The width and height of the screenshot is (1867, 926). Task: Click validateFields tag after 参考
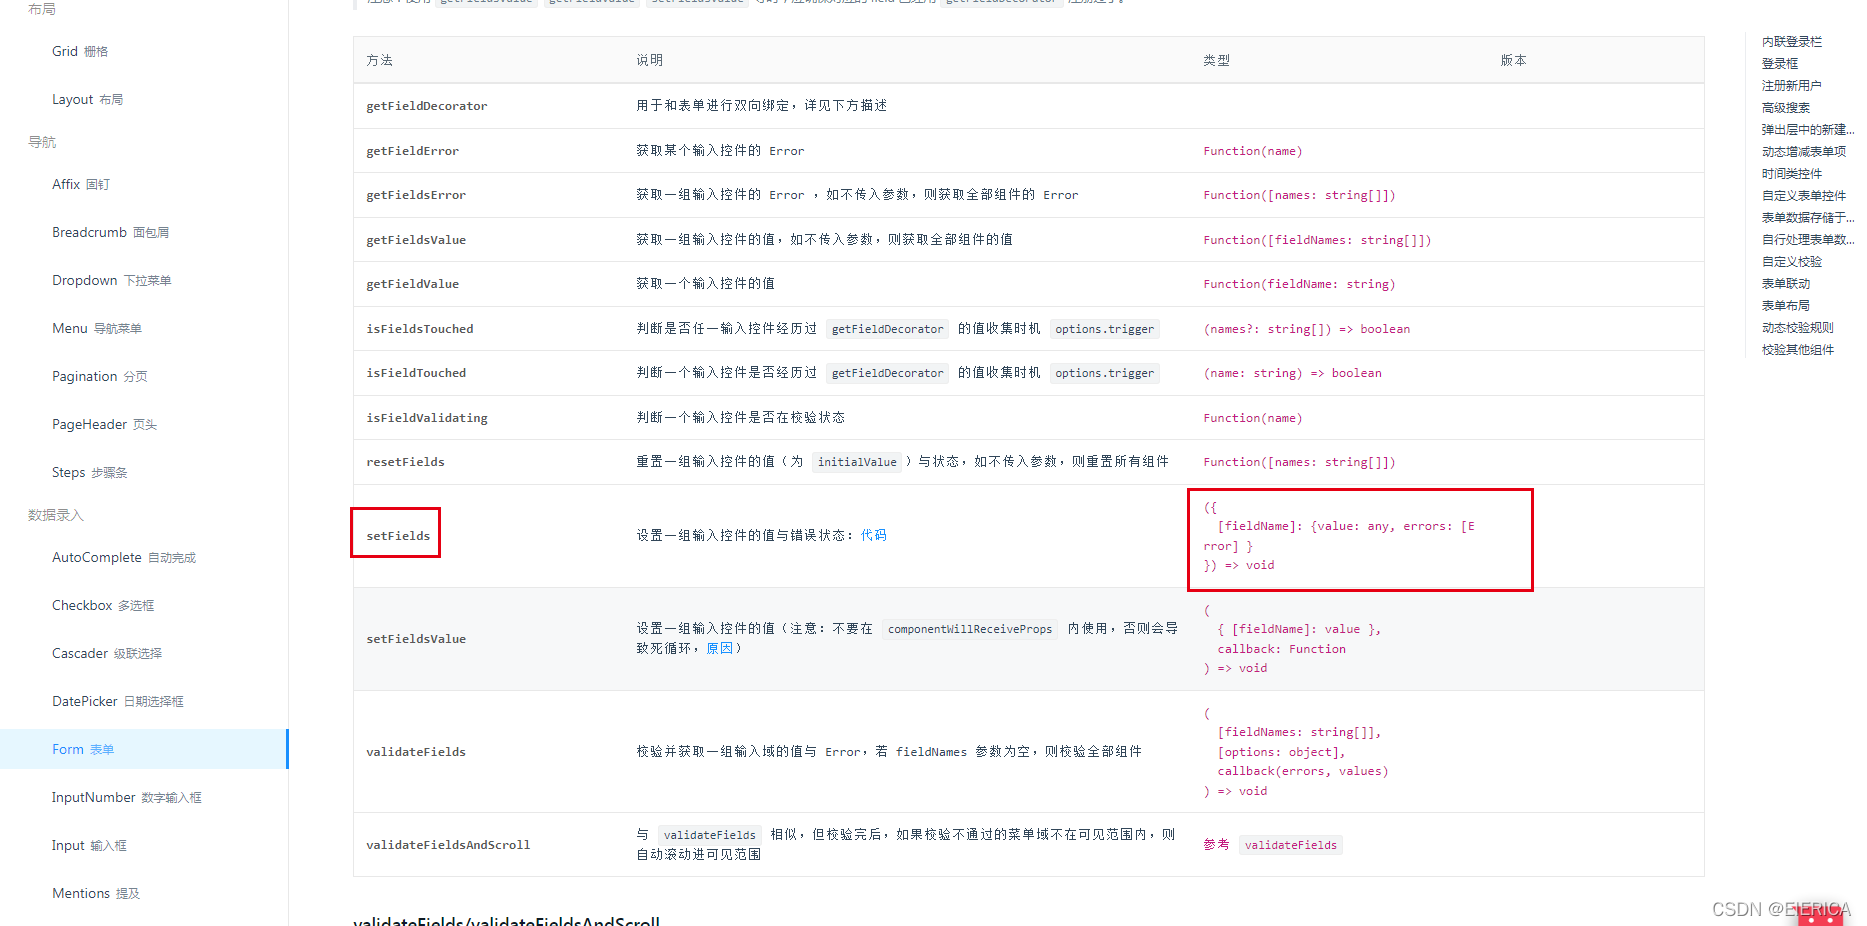1291,845
